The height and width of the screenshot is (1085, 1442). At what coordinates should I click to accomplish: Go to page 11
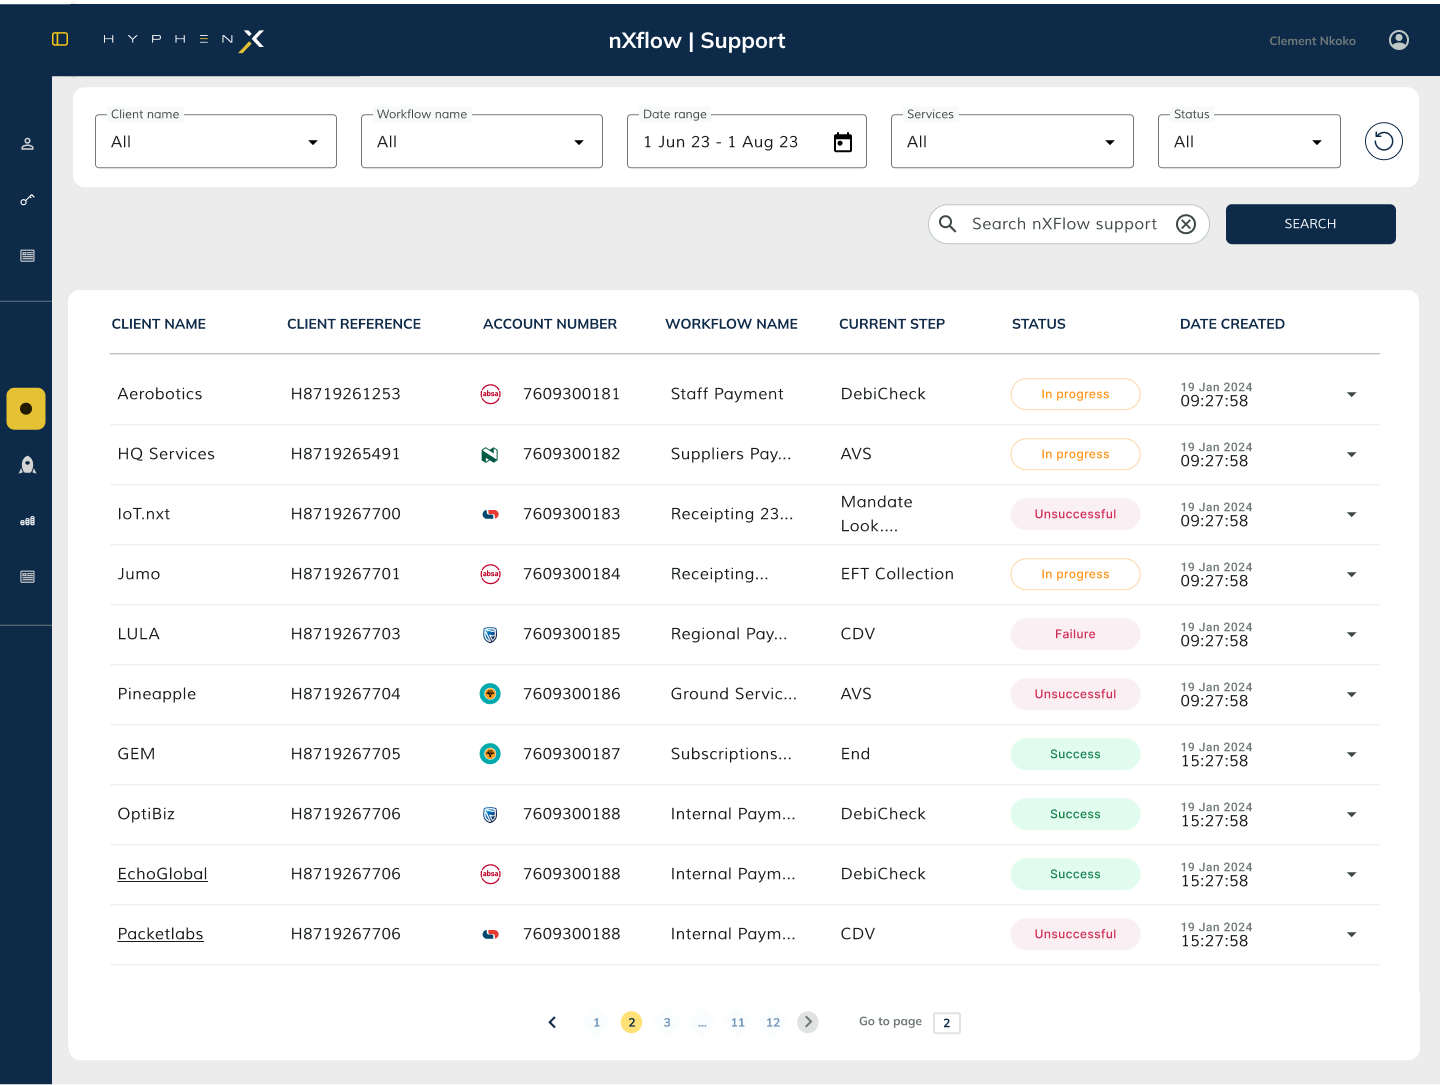click(x=738, y=1022)
